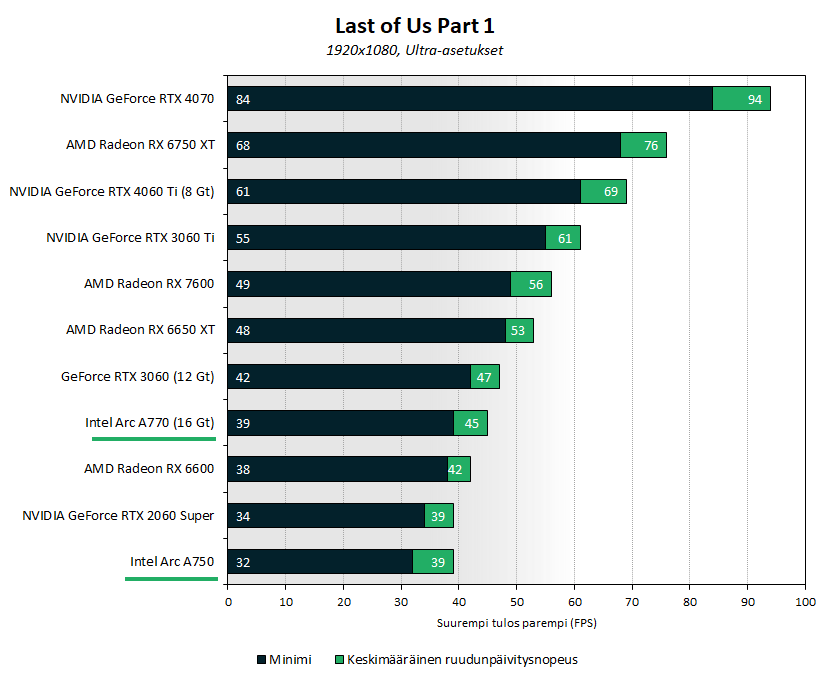Select the Intel Arc A770 (16 Gt) label

150,423
